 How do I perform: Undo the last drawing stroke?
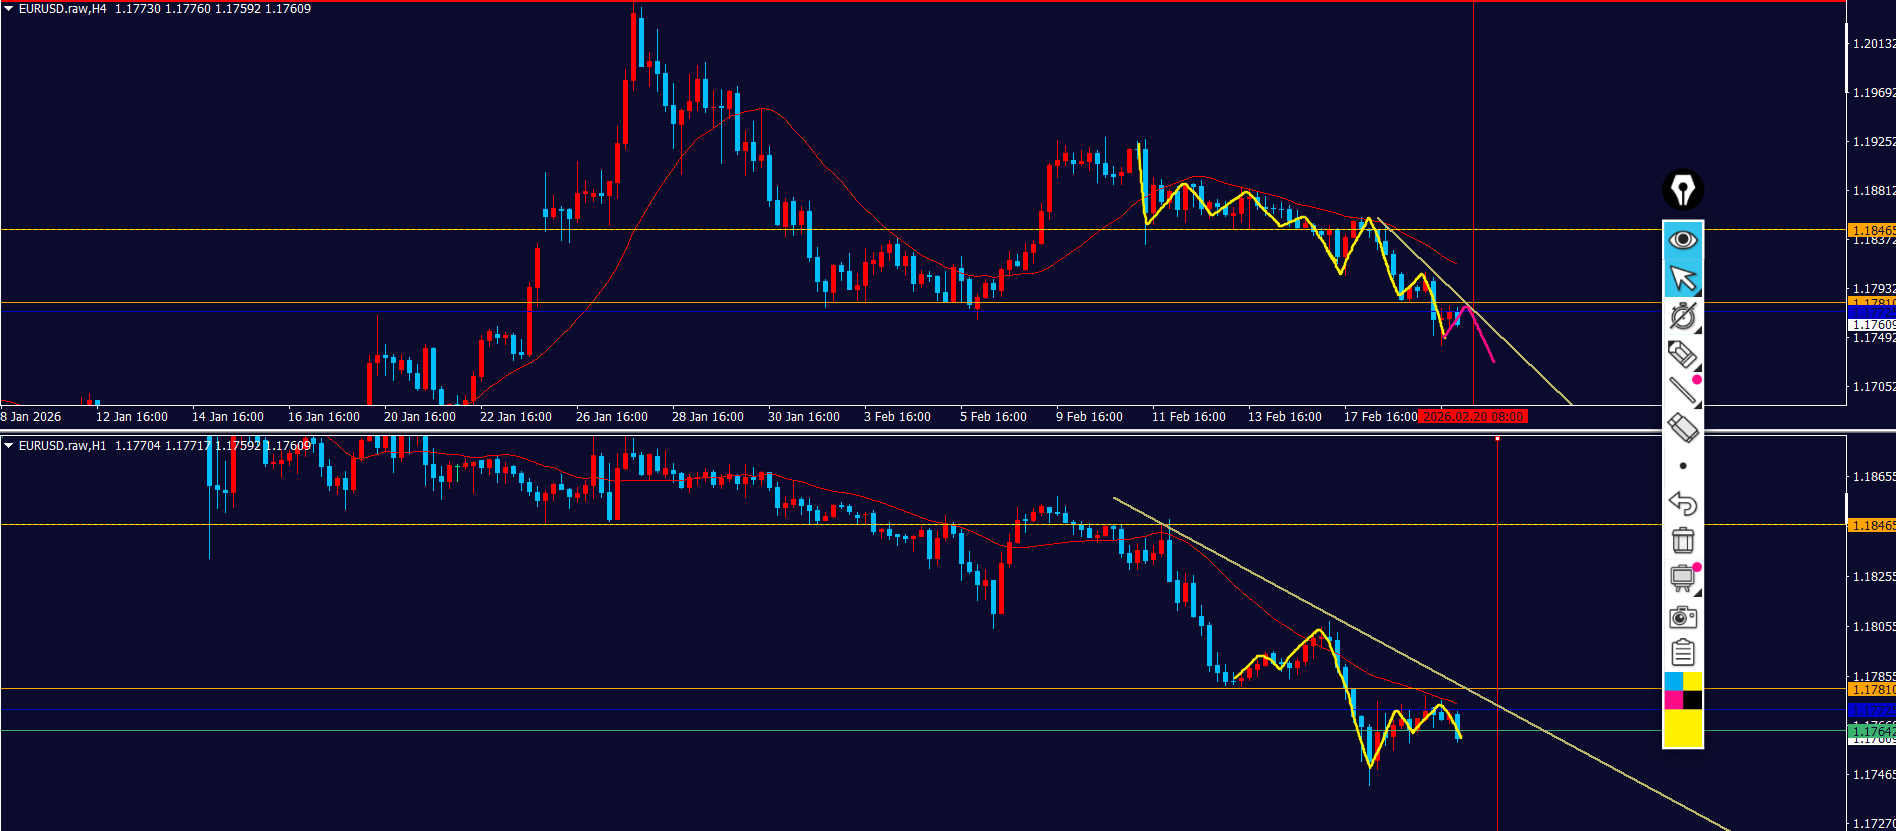click(x=1682, y=503)
